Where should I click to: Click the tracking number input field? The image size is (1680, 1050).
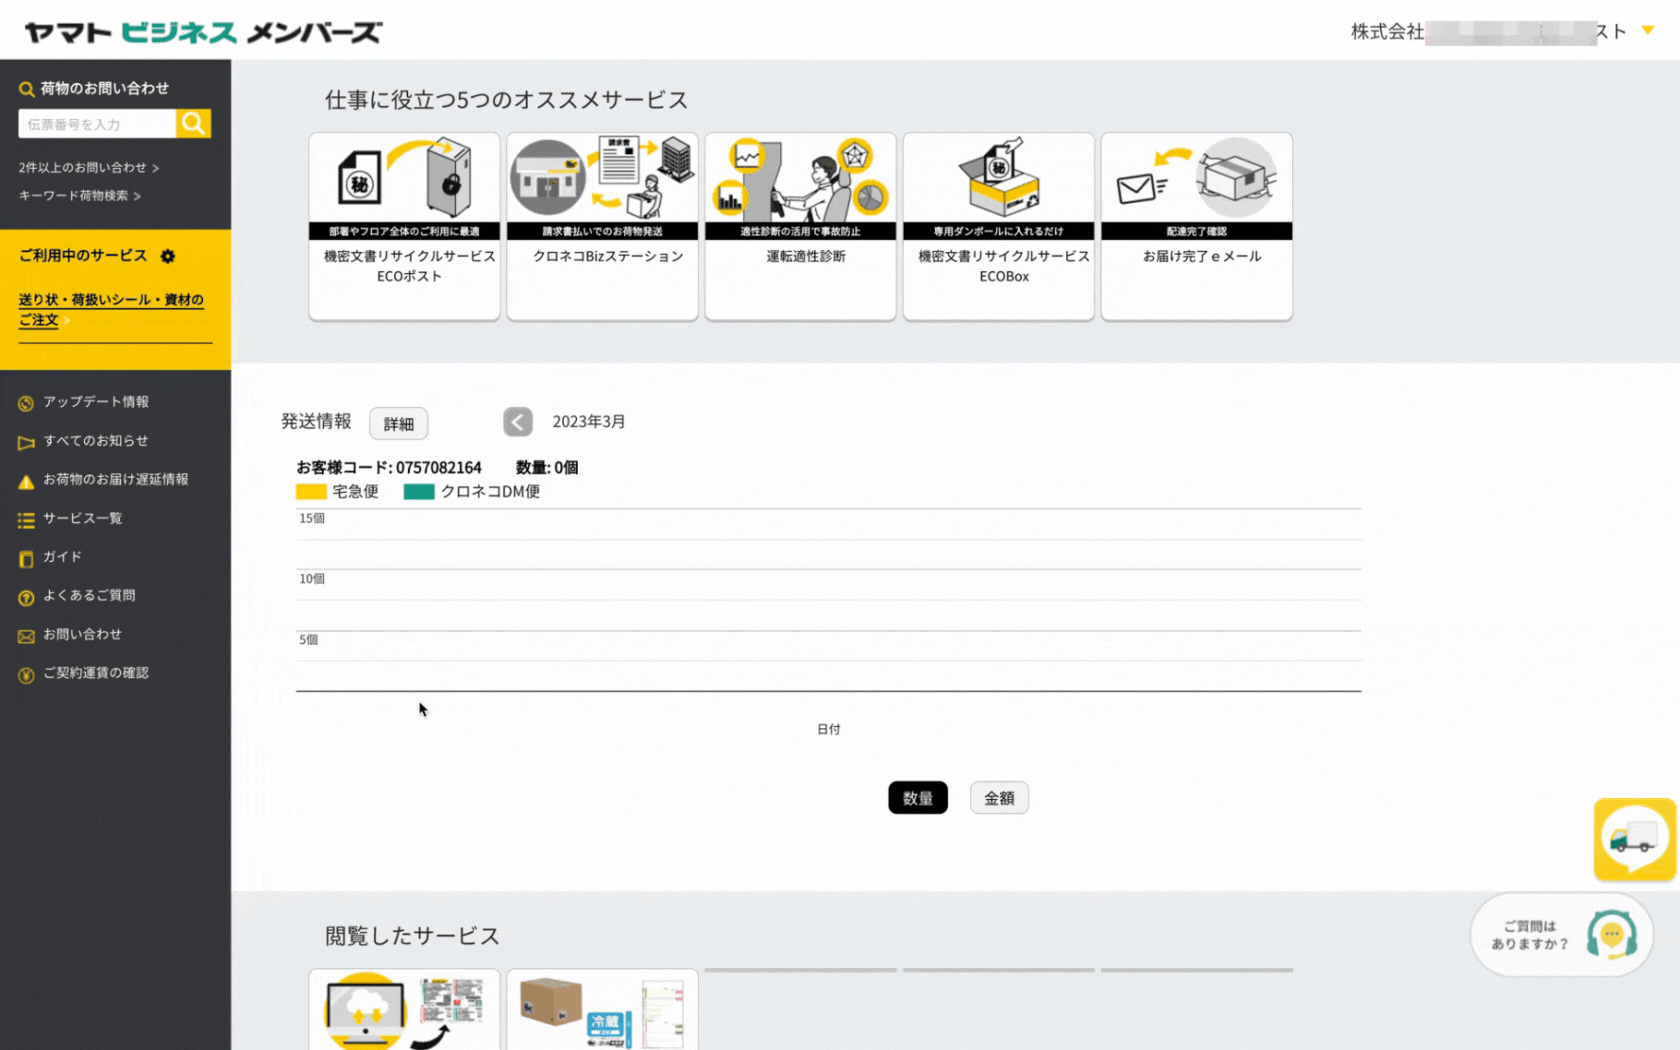97,124
